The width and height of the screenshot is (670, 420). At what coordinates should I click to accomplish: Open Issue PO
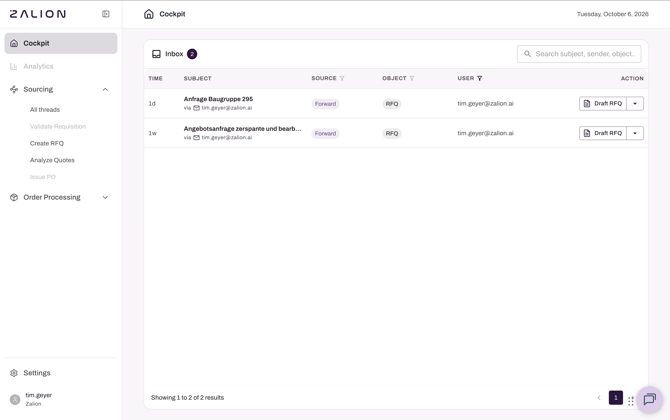[x=43, y=177]
